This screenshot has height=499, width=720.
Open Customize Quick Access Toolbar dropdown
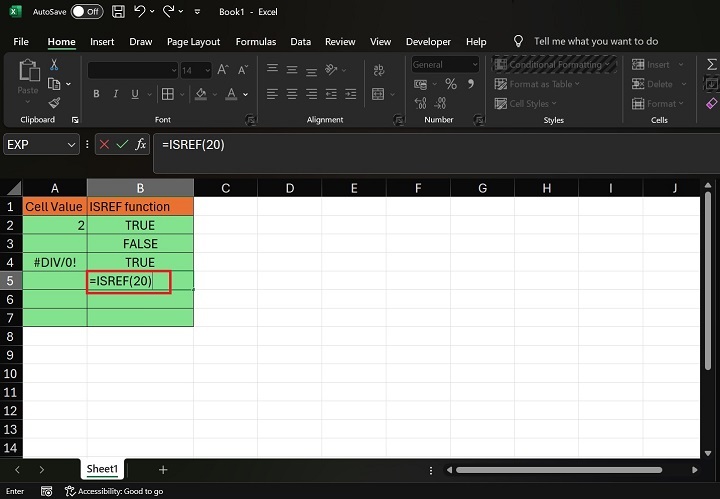coord(197,12)
